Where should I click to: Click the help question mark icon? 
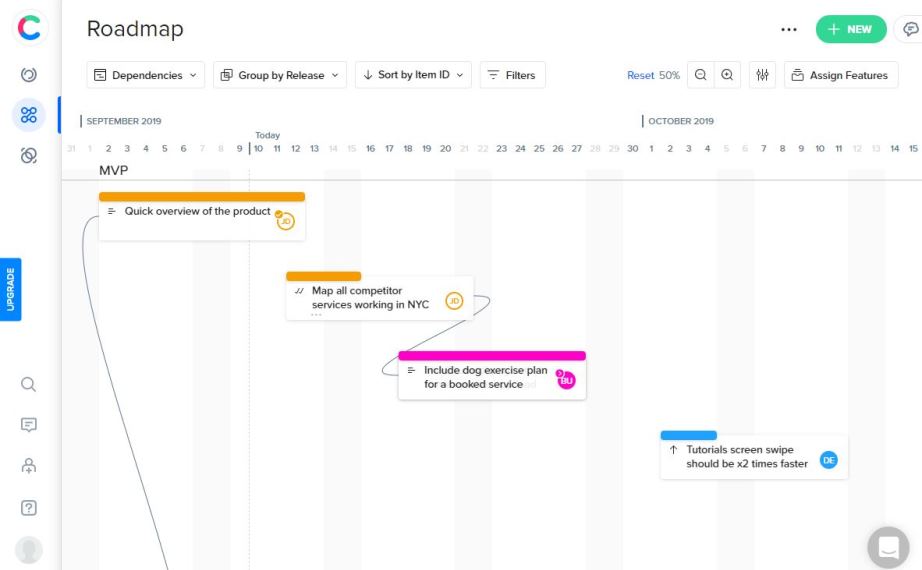pyautogui.click(x=29, y=507)
